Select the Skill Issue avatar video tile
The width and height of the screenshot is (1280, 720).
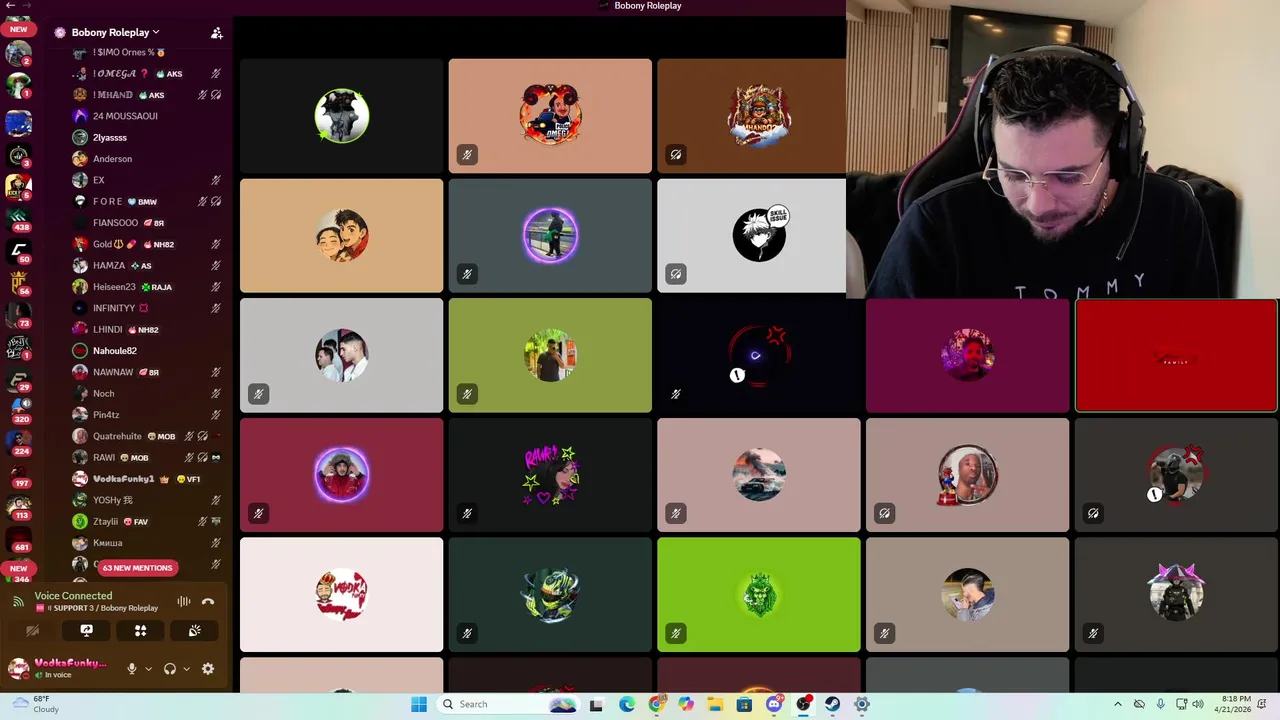pos(752,236)
